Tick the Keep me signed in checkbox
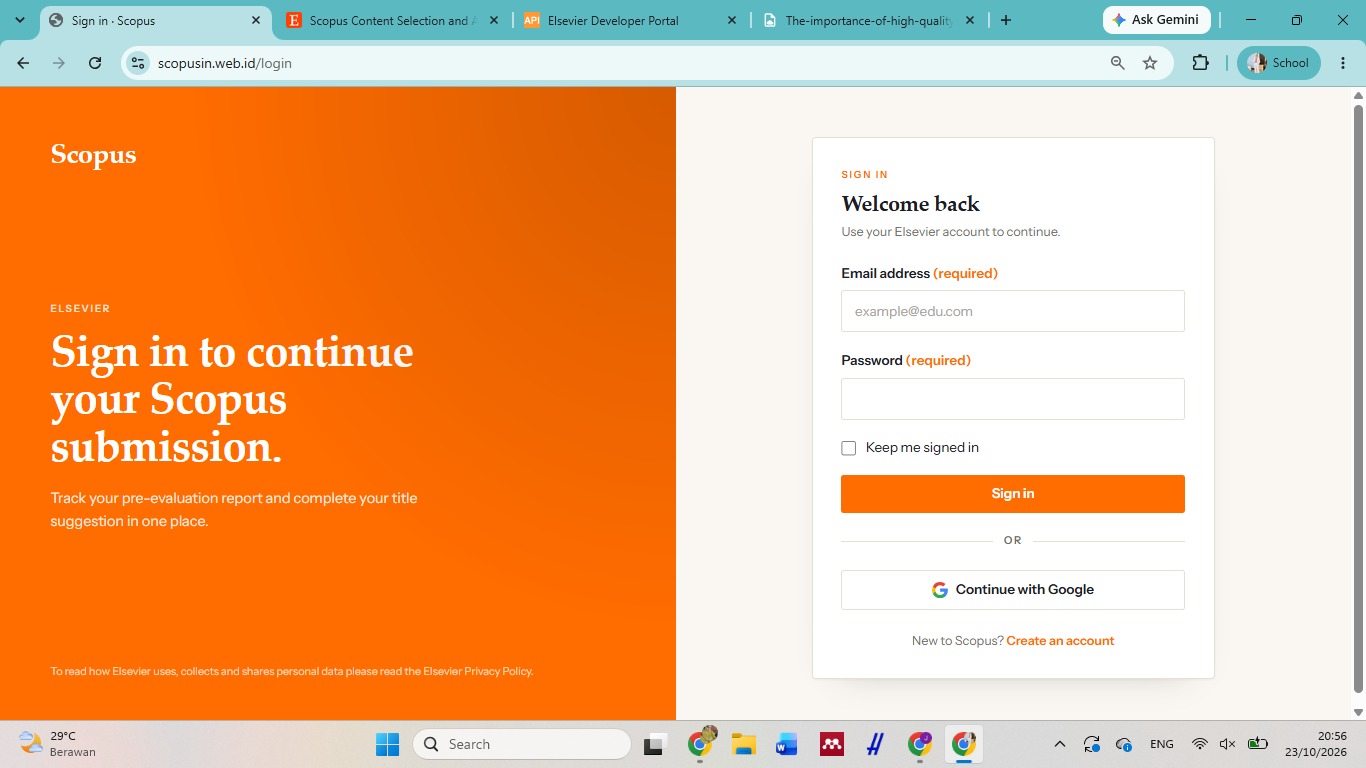This screenshot has width=1366, height=768. click(849, 448)
